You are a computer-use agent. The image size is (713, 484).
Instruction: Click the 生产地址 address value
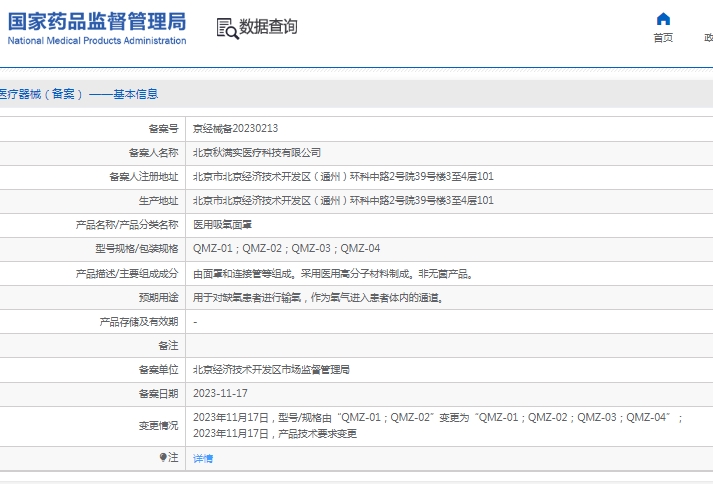343,201
